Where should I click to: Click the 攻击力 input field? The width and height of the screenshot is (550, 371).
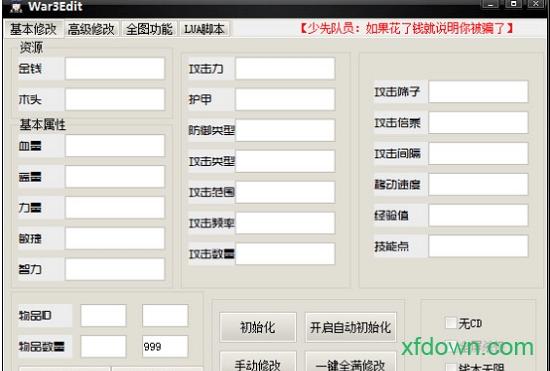[x=285, y=68]
